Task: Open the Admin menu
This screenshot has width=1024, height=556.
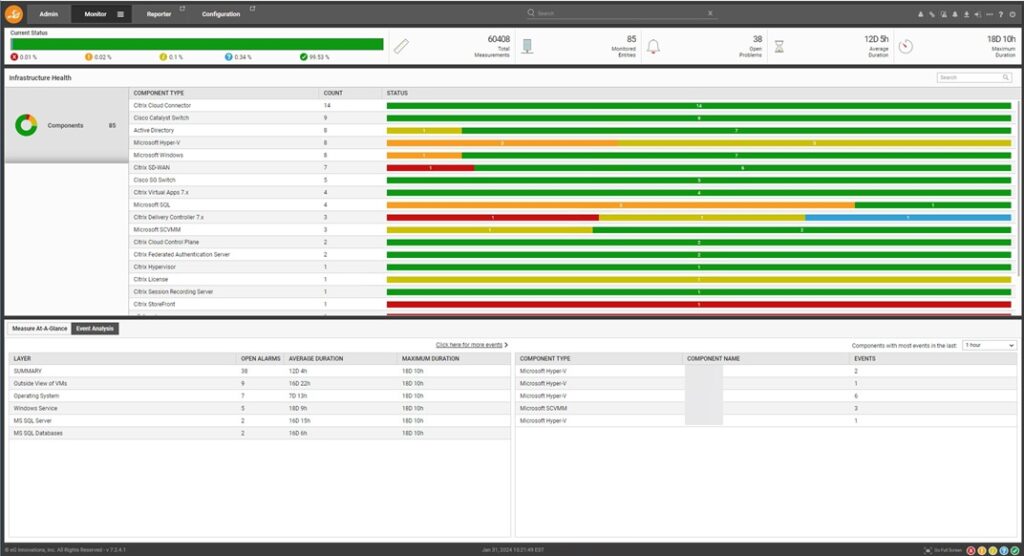Action: click(x=48, y=14)
